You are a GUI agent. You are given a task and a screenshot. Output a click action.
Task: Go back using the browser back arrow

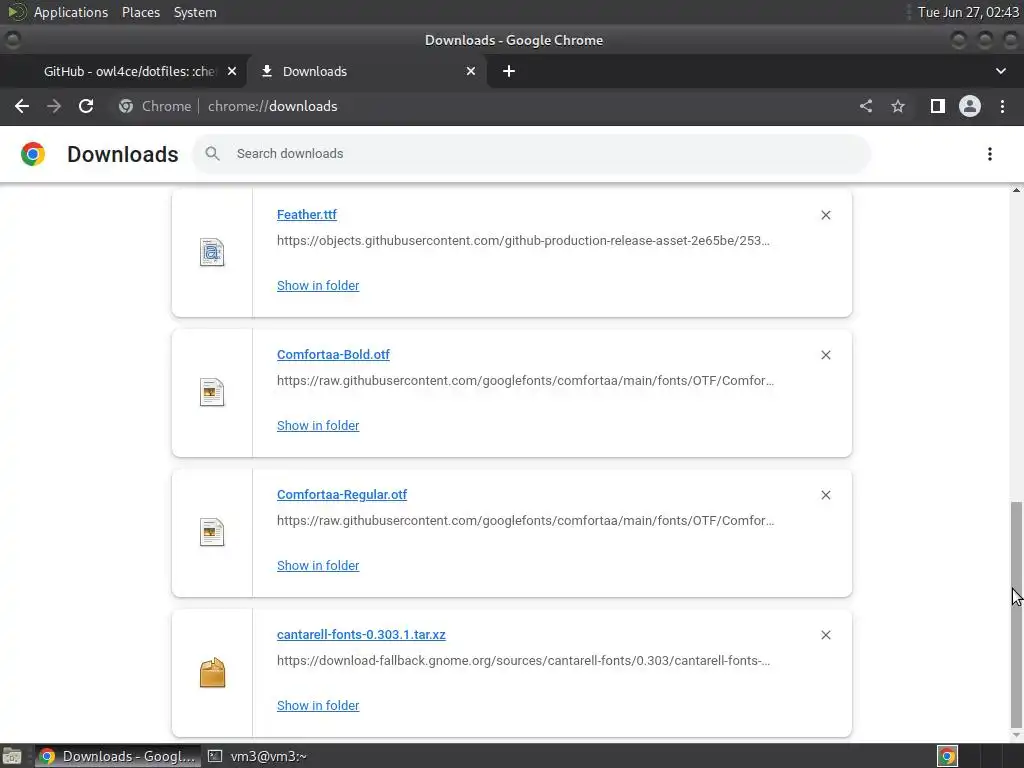[22, 106]
